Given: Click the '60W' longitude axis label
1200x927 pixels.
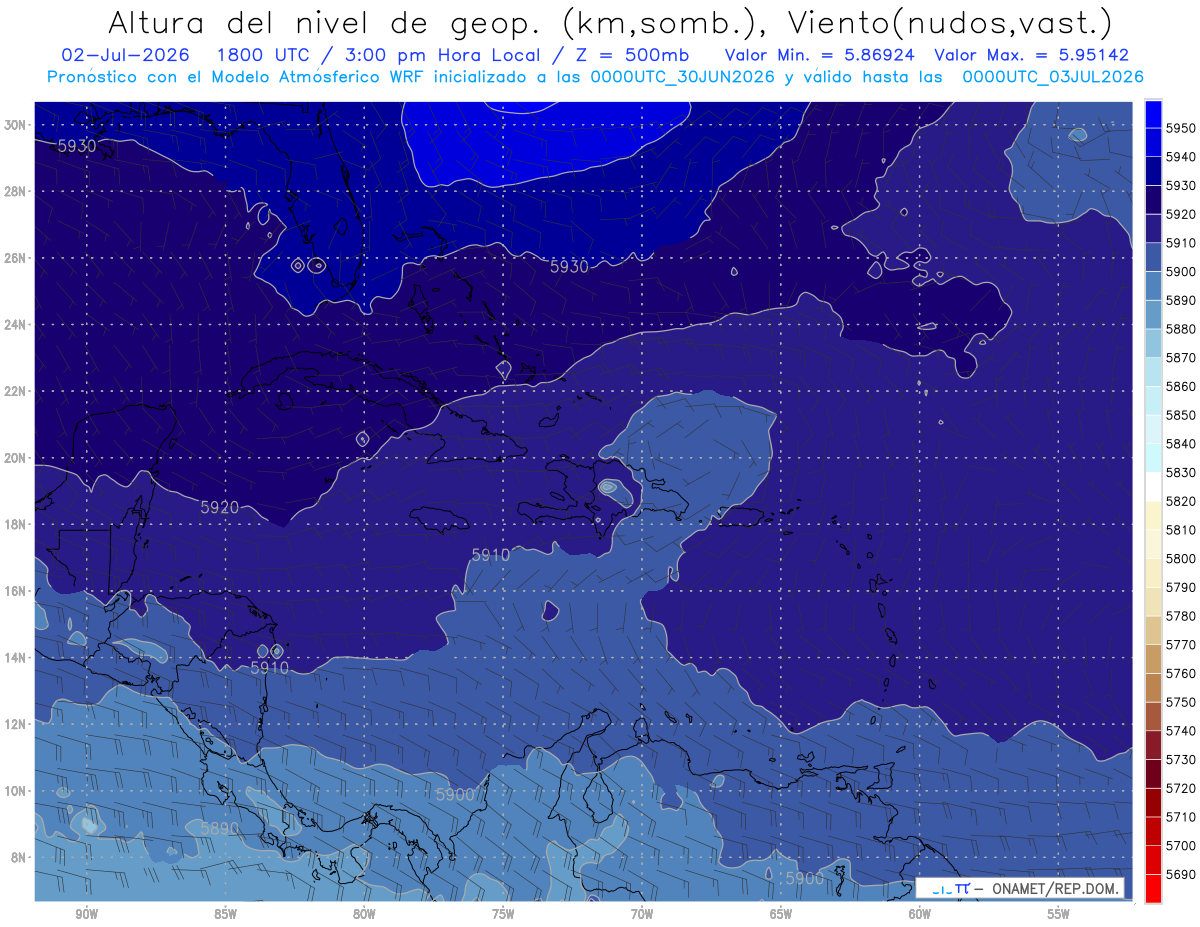Looking at the screenshot, I should point(920,913).
